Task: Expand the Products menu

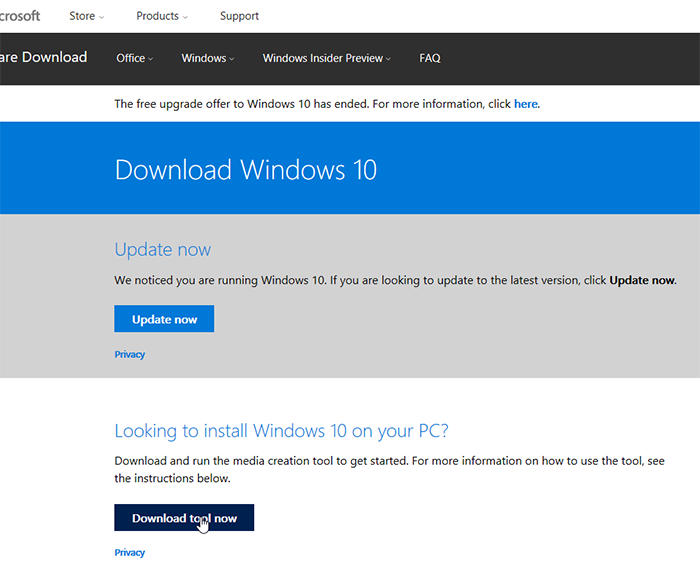Action: click(x=162, y=16)
